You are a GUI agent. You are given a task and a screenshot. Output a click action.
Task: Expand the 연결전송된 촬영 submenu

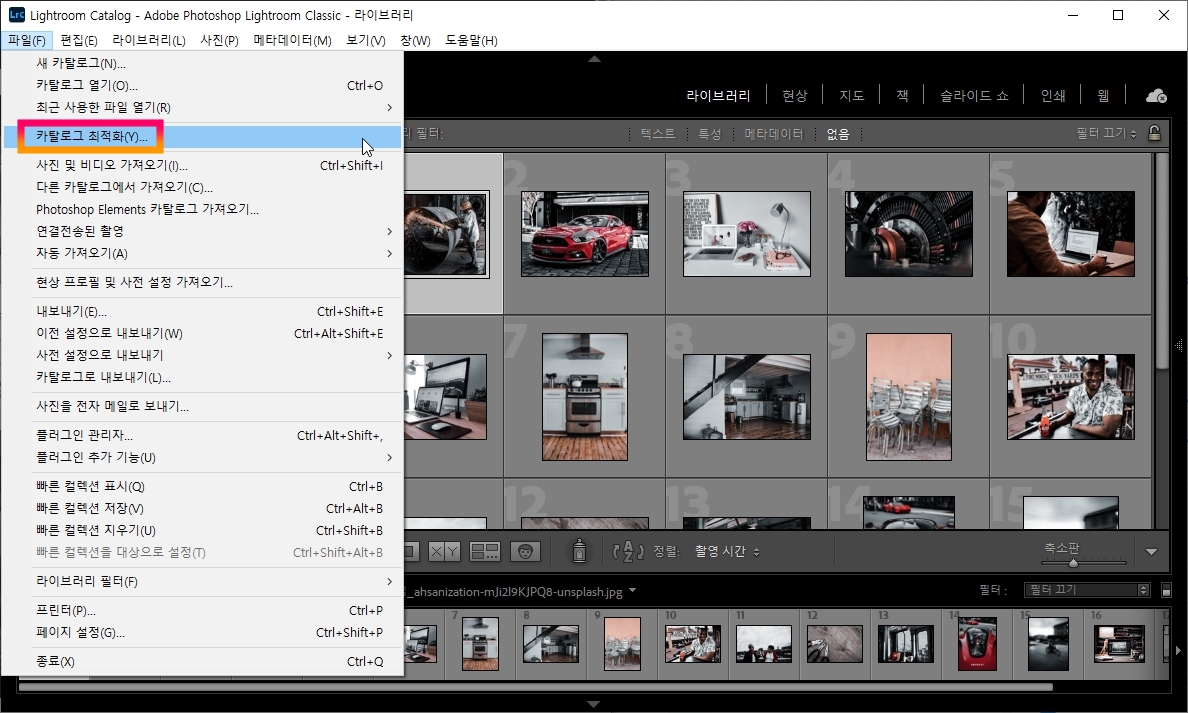[x=202, y=231]
